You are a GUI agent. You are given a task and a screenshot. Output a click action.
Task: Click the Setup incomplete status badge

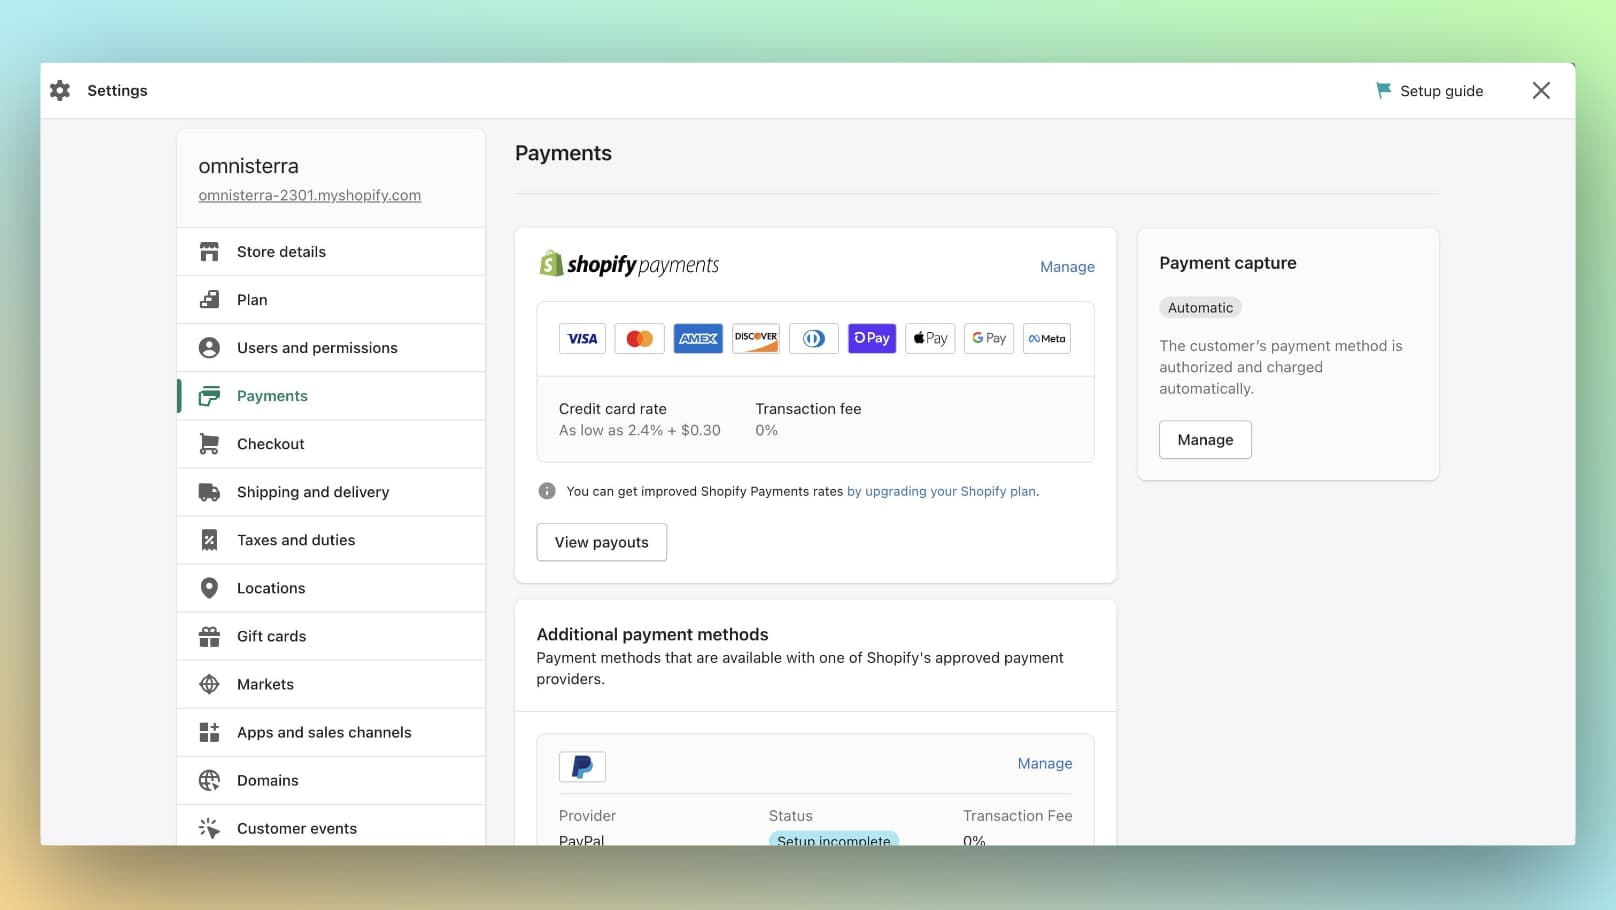(x=834, y=839)
